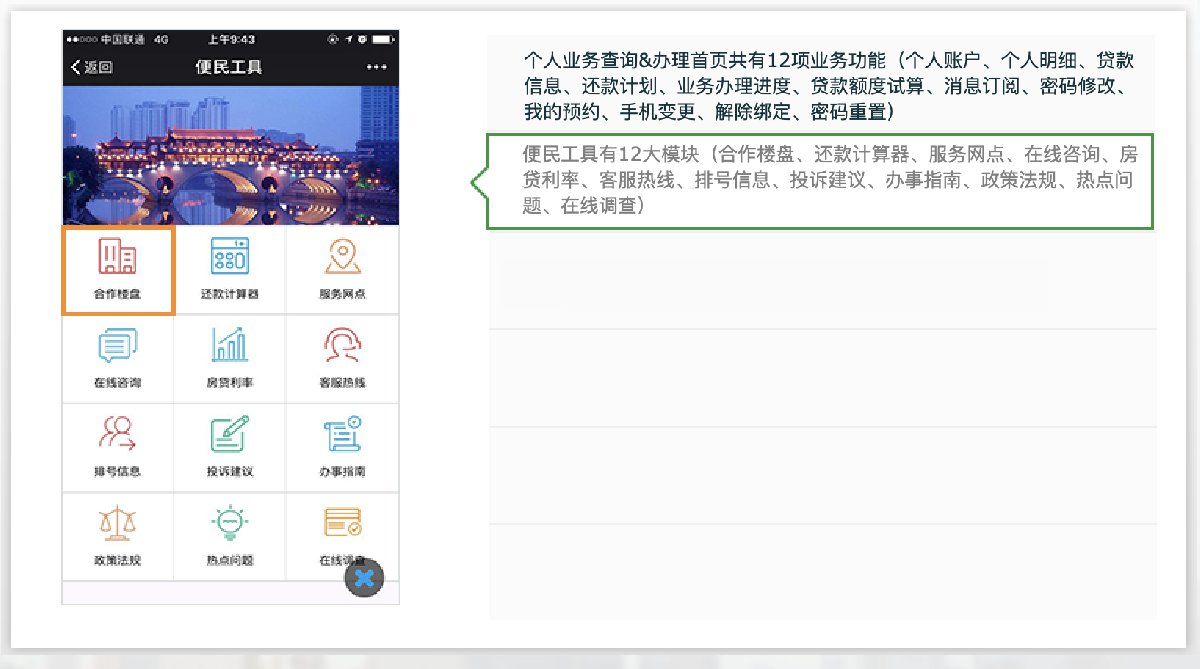Click the 便民工具 page title
The height and width of the screenshot is (669, 1200).
tap(229, 67)
